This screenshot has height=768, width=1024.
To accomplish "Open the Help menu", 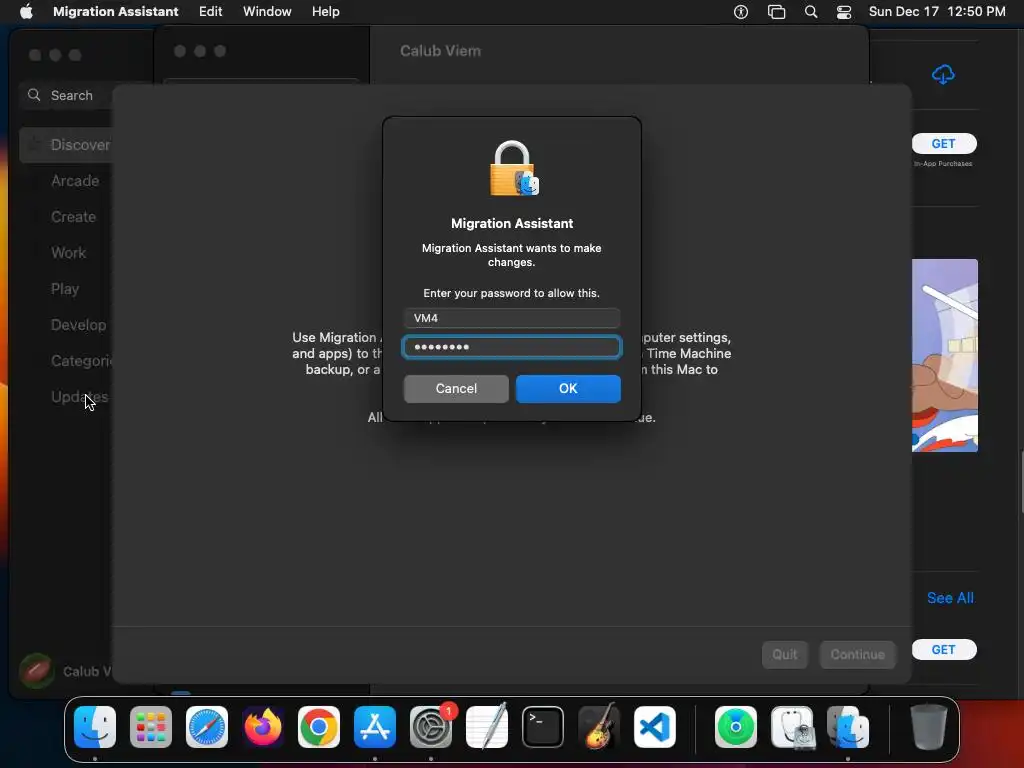I will point(325,11).
